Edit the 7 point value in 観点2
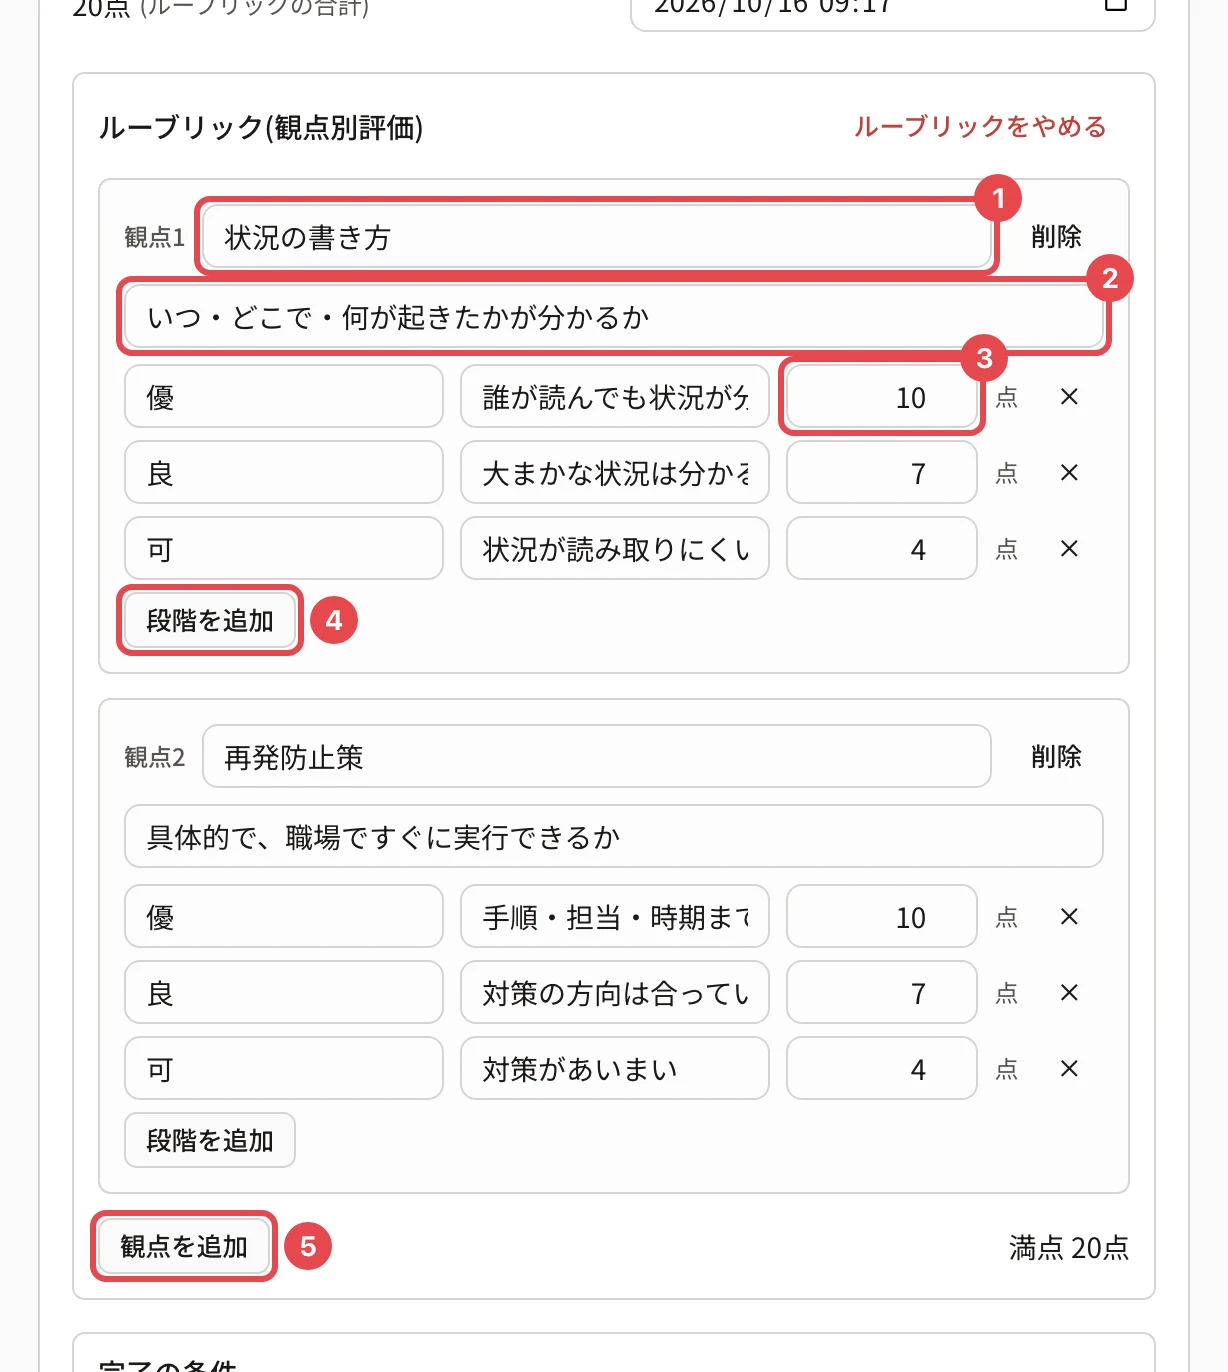Viewport: 1228px width, 1372px height. pos(882,993)
